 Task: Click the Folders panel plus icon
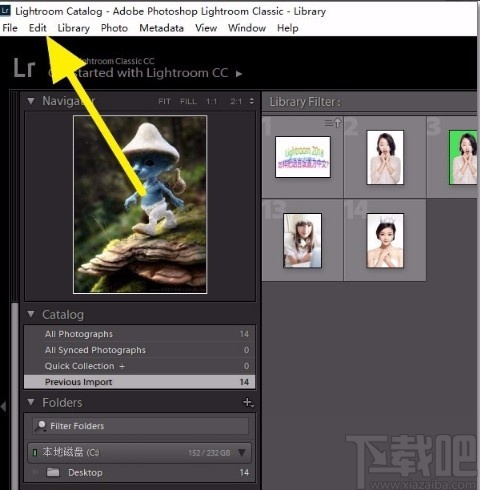click(248, 403)
